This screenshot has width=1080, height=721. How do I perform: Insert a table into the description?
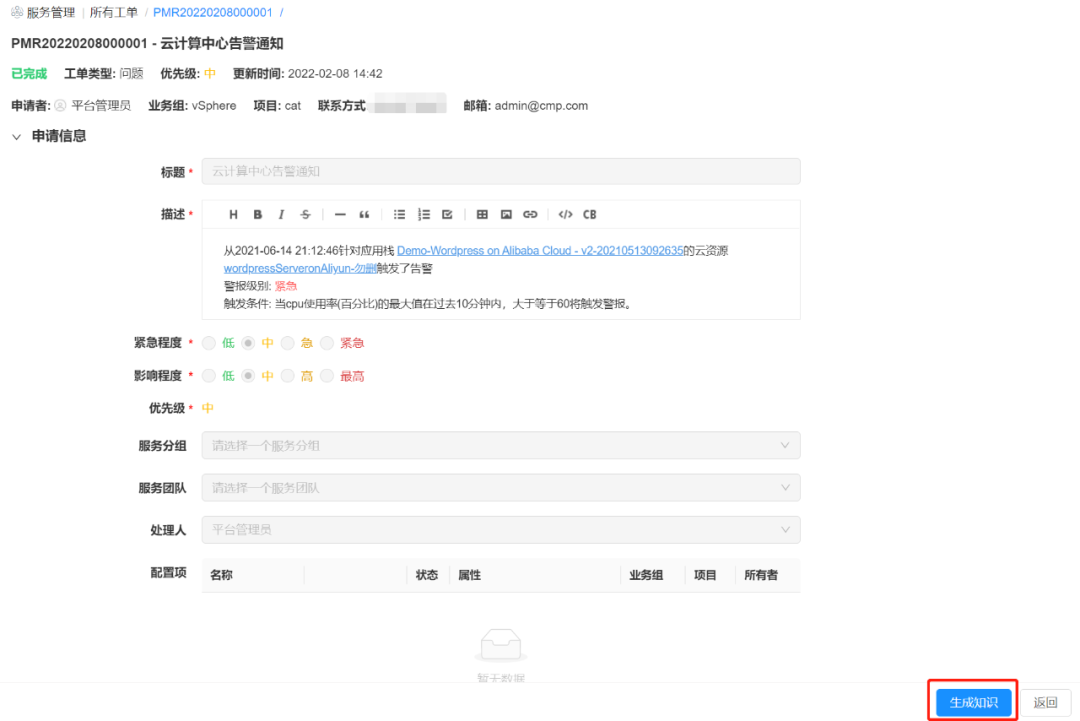481,214
